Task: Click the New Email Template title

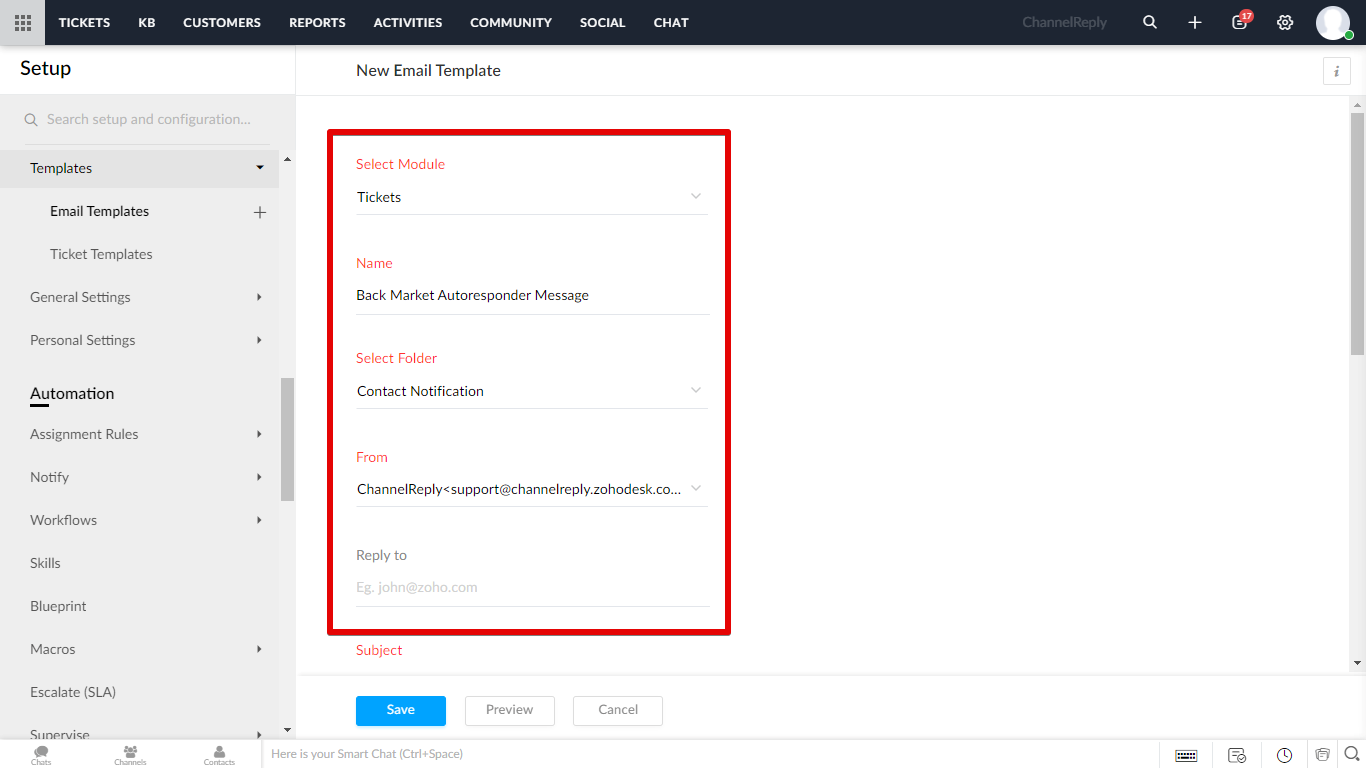Action: 428,71
